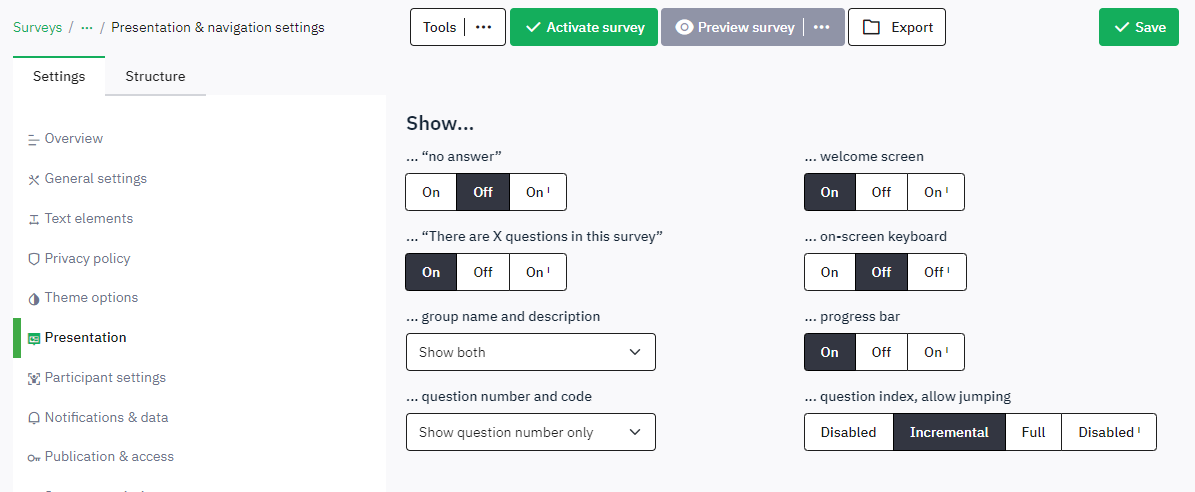1195x492 pixels.
Task: Click the Surveys breadcrumb link
Action: click(37, 27)
